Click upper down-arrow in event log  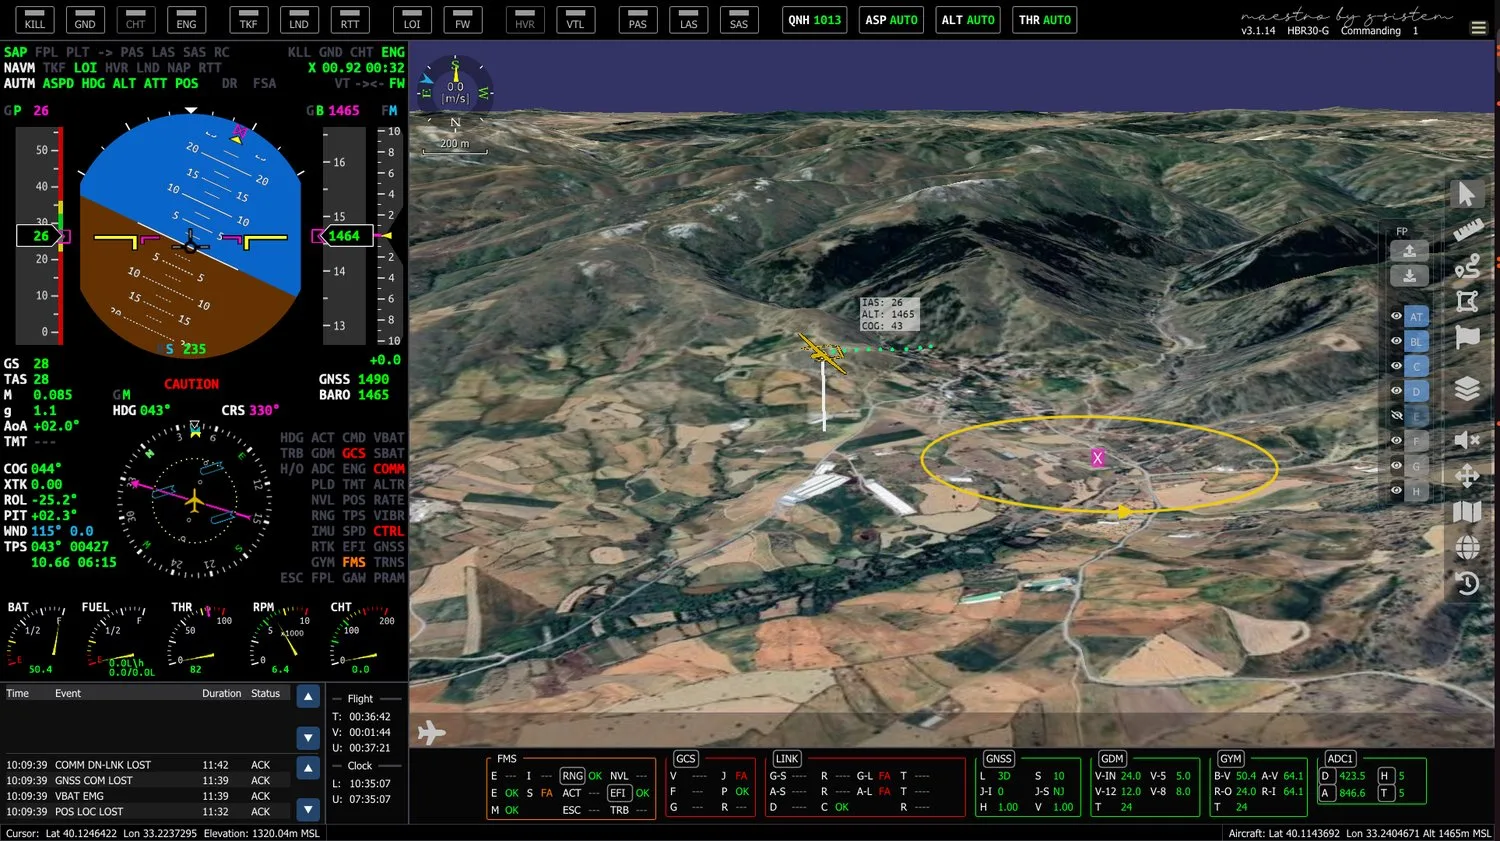tap(308, 738)
